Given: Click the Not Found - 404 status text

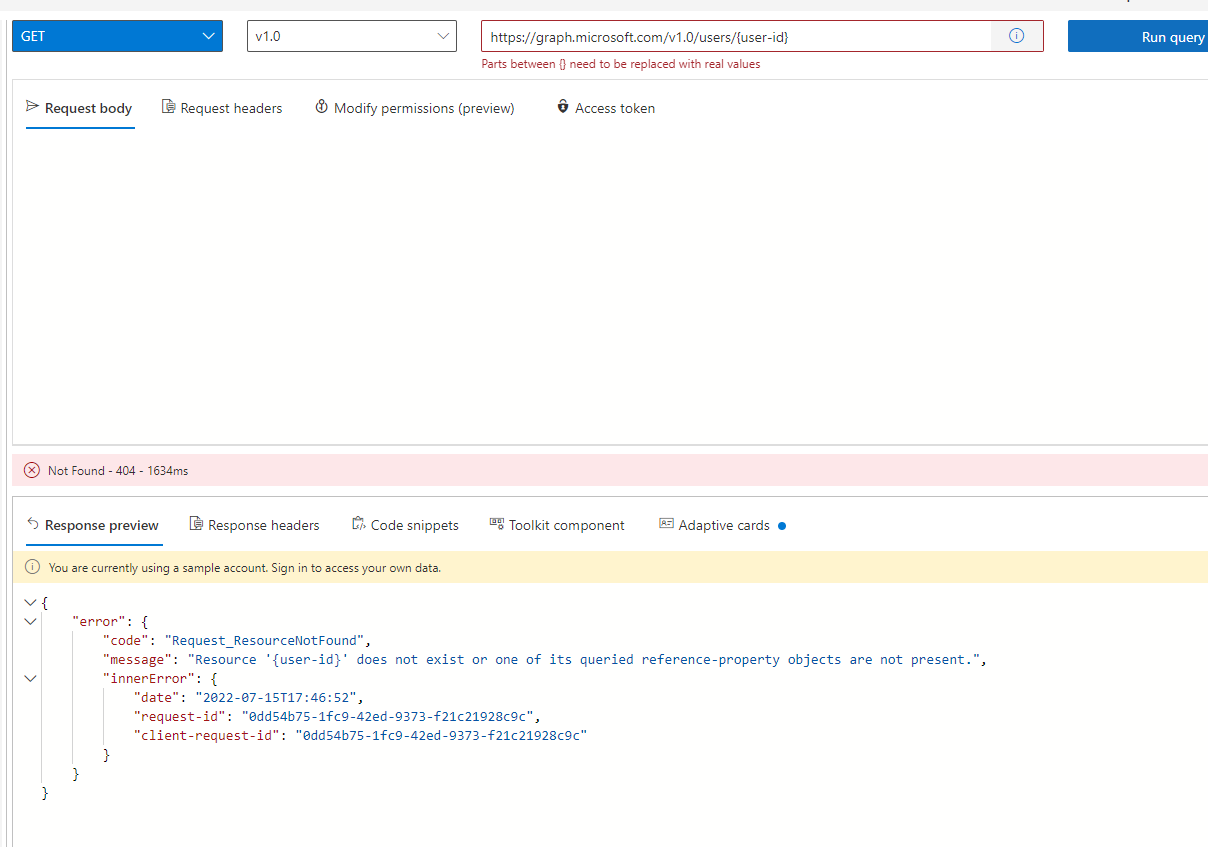Looking at the screenshot, I should click(118, 470).
